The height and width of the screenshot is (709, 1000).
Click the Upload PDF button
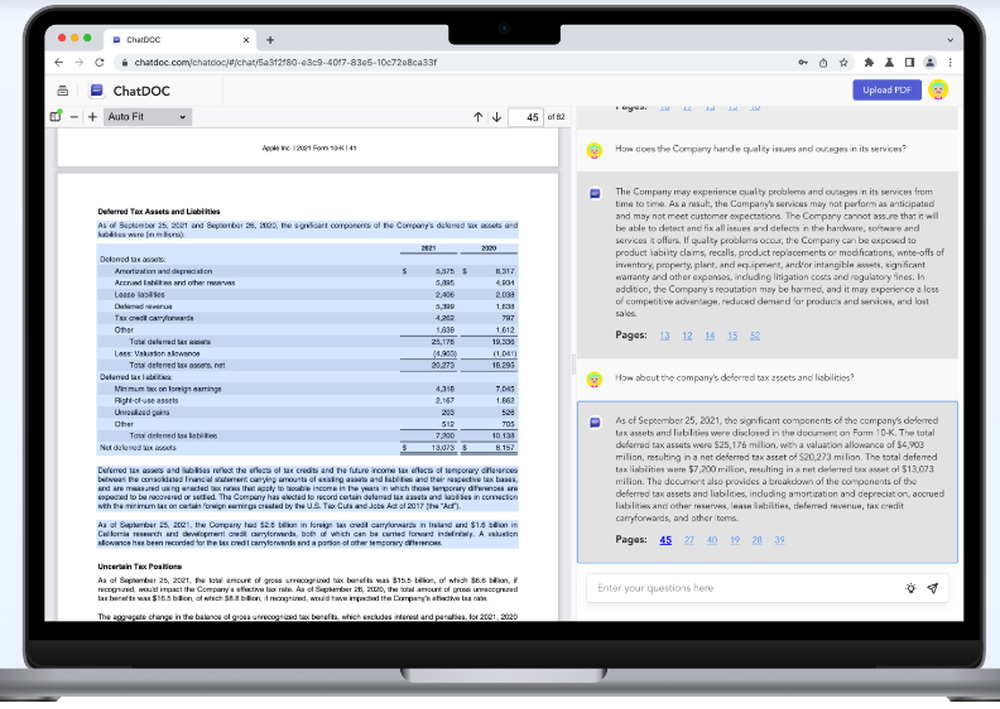tap(886, 90)
